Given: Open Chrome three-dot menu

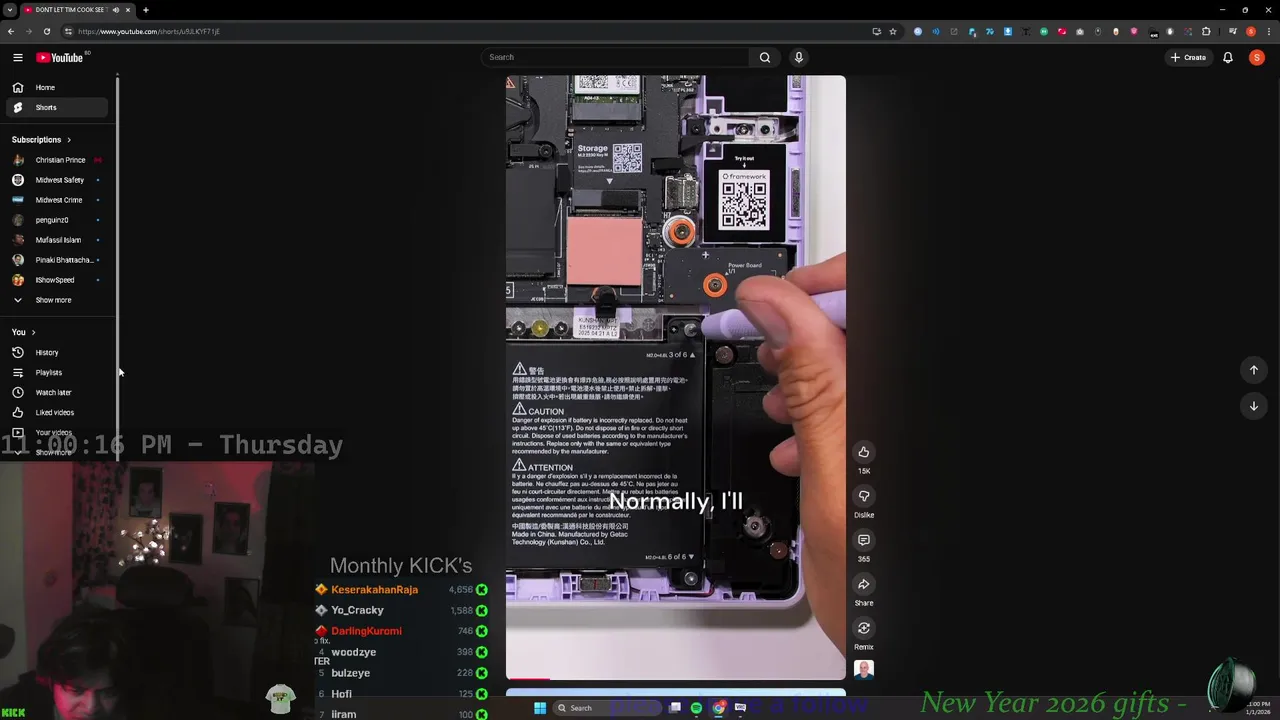Looking at the screenshot, I should tap(1269, 31).
